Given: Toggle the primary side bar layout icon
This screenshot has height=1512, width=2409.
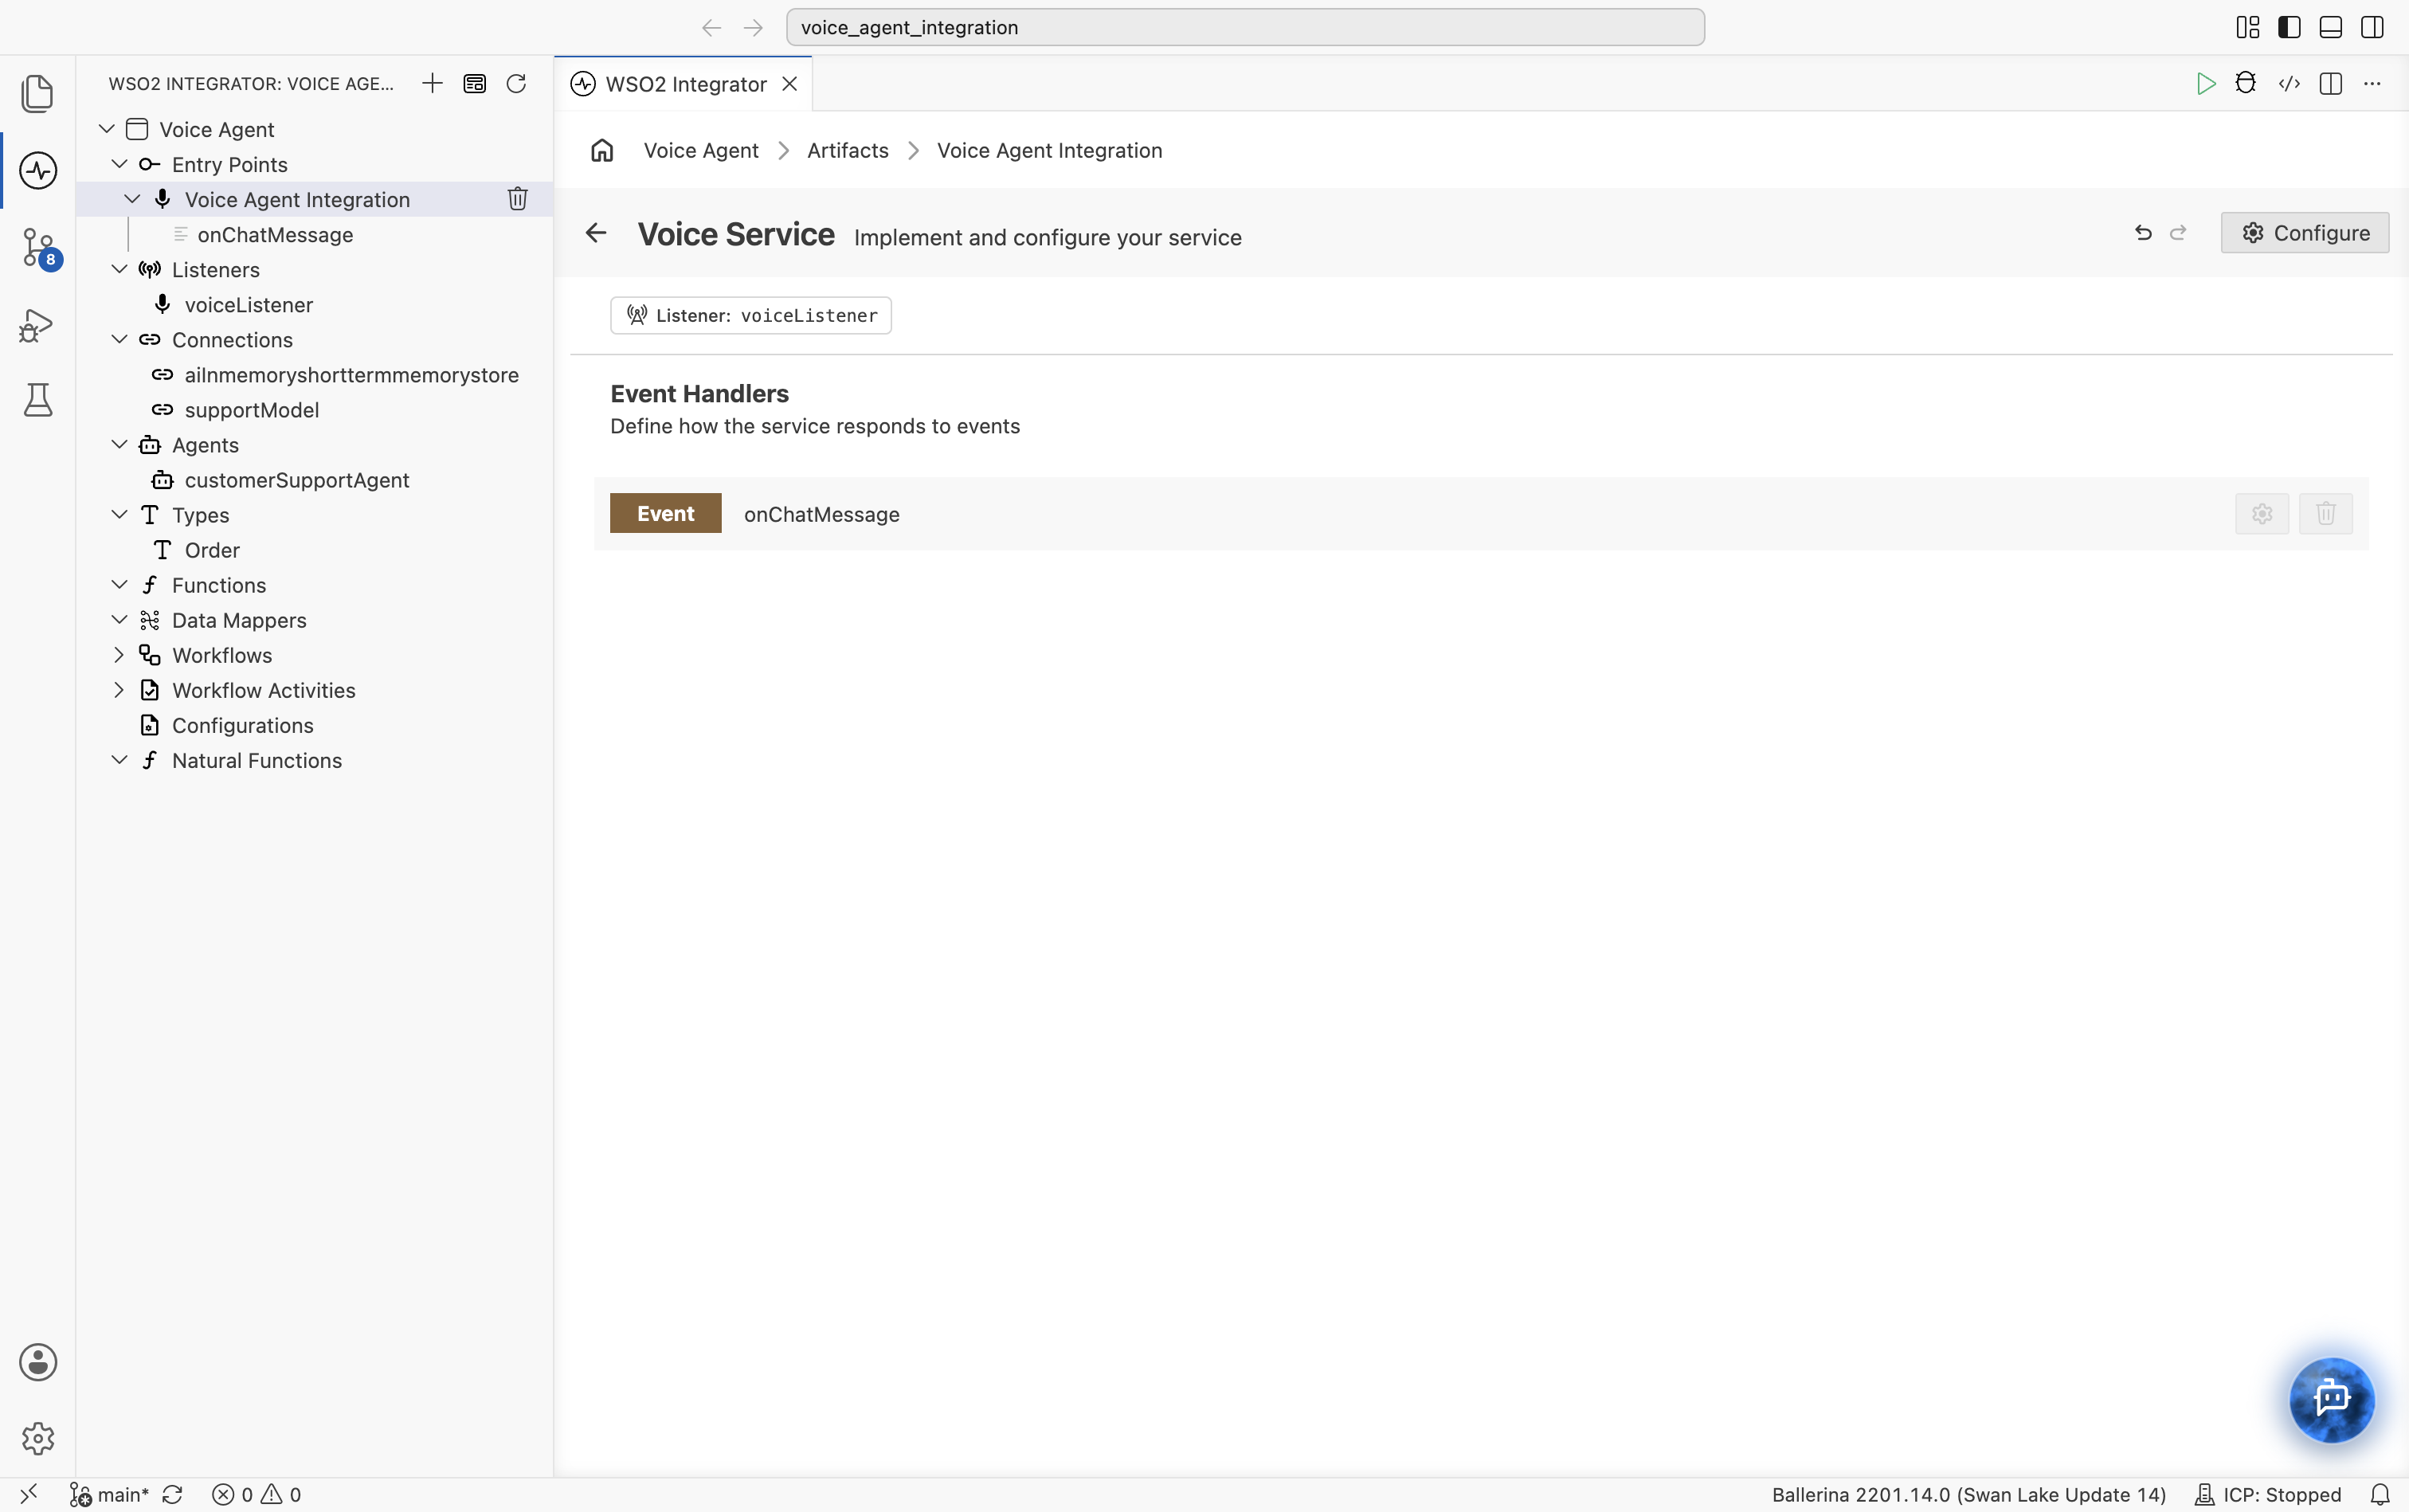Looking at the screenshot, I should coord(2289,27).
